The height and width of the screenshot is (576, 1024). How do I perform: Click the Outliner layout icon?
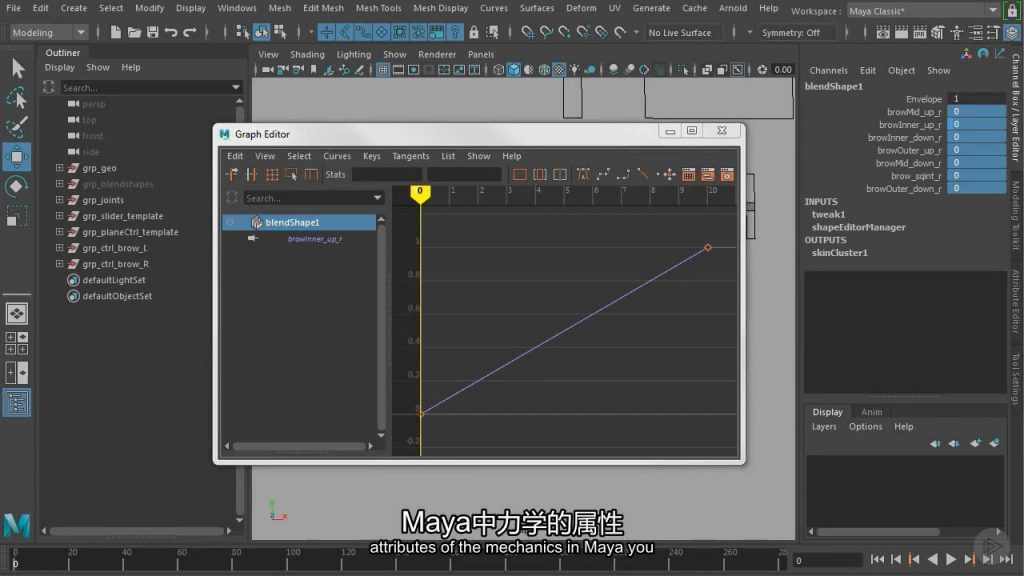(16, 402)
